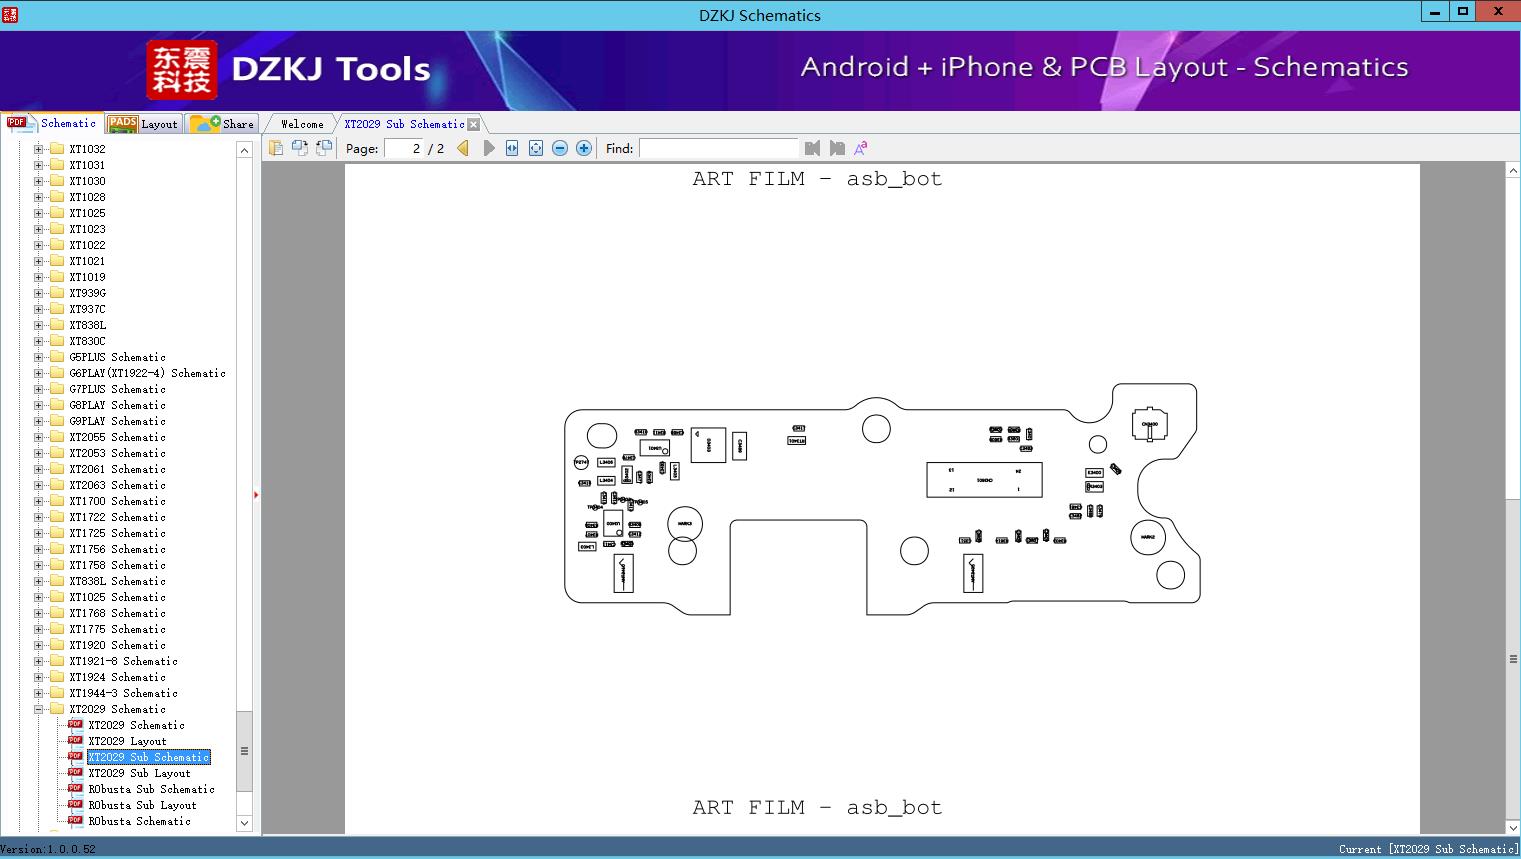Viewport: 1521px width, 859px height.
Task: Expand the XT1025 folder
Action: [x=39, y=213]
